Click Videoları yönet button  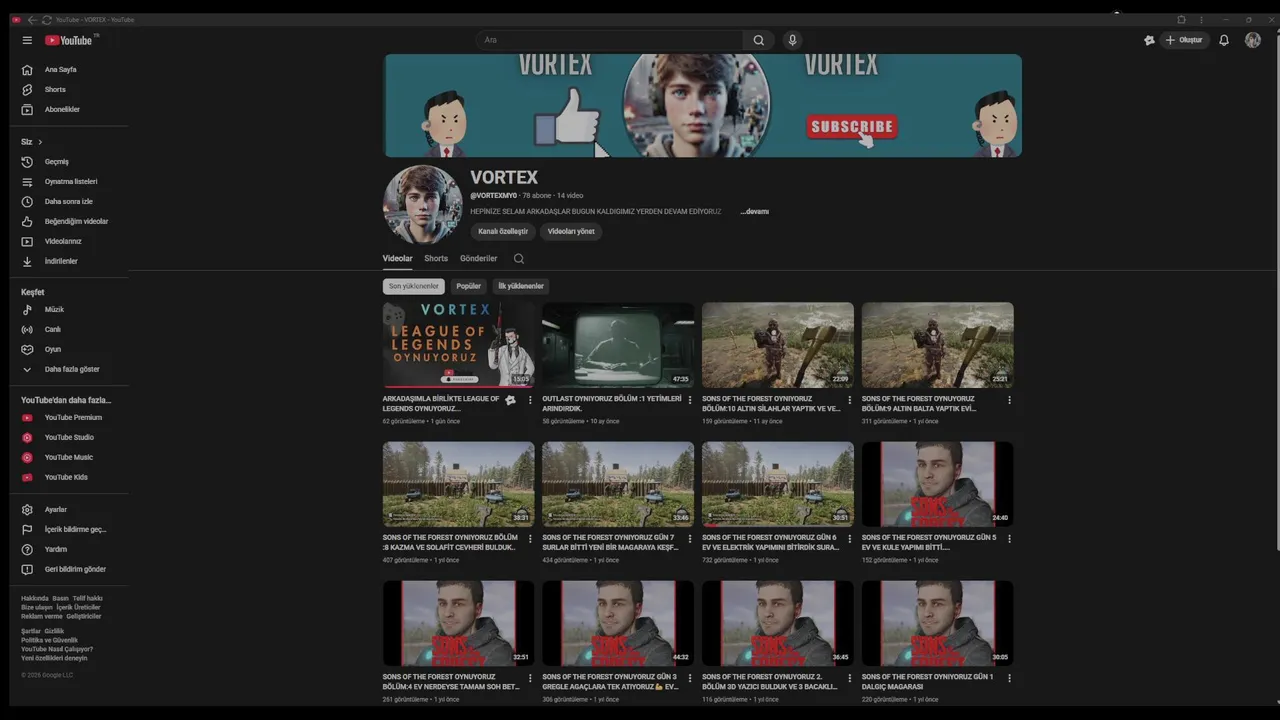(571, 232)
